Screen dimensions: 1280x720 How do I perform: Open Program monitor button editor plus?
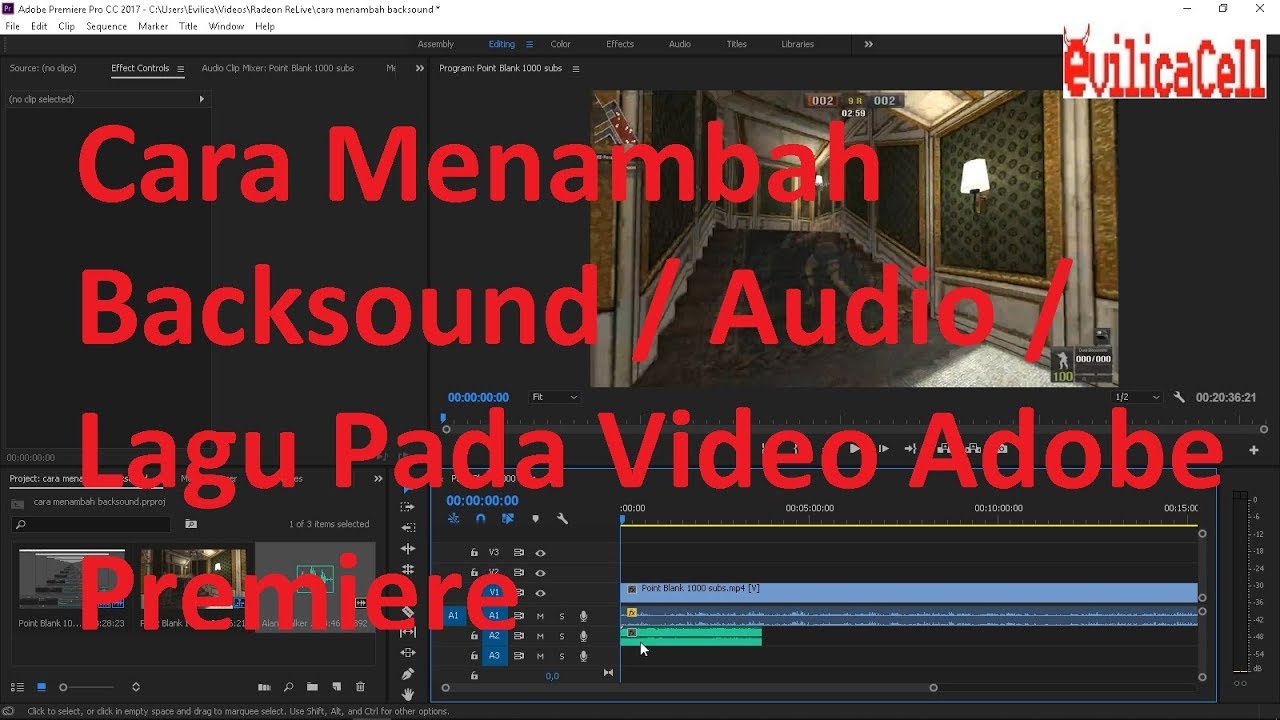click(x=1254, y=450)
